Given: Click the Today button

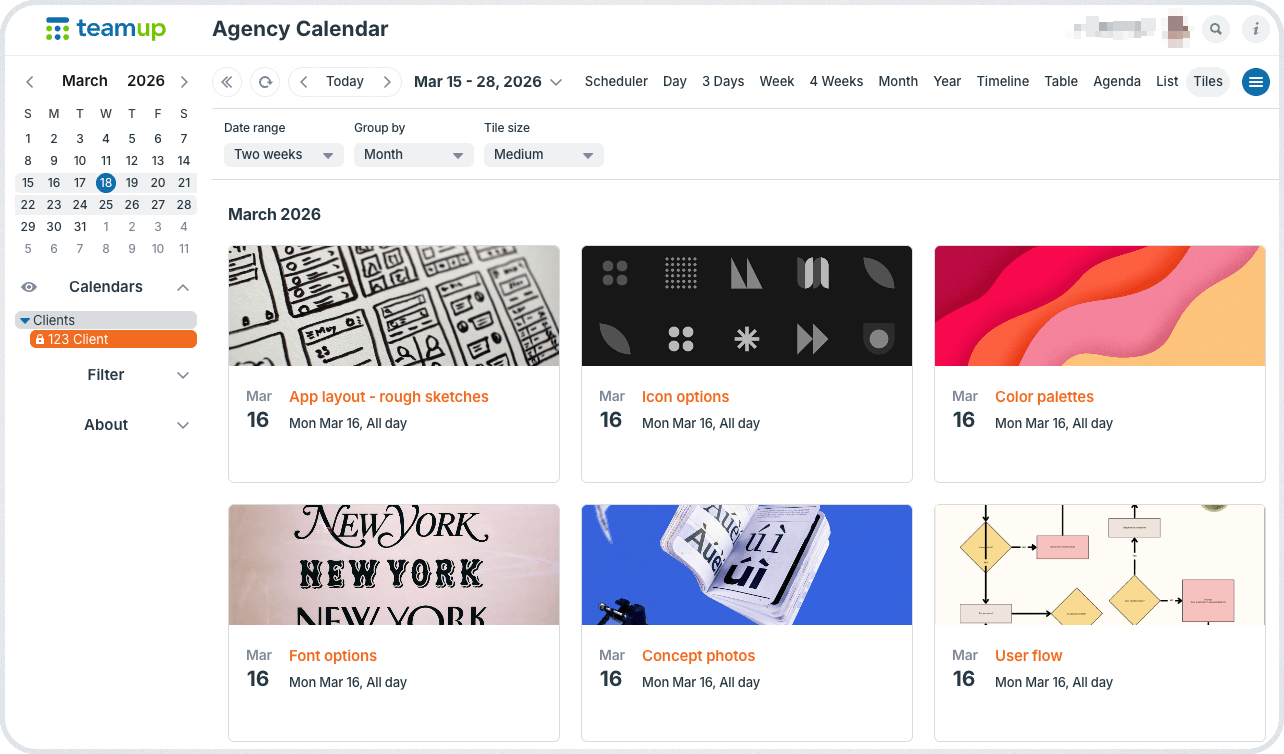Looking at the screenshot, I should pyautogui.click(x=345, y=82).
